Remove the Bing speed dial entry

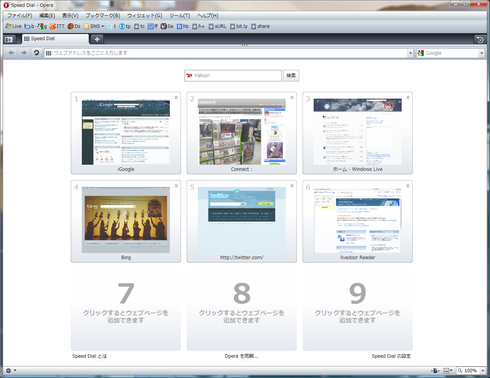(x=176, y=186)
